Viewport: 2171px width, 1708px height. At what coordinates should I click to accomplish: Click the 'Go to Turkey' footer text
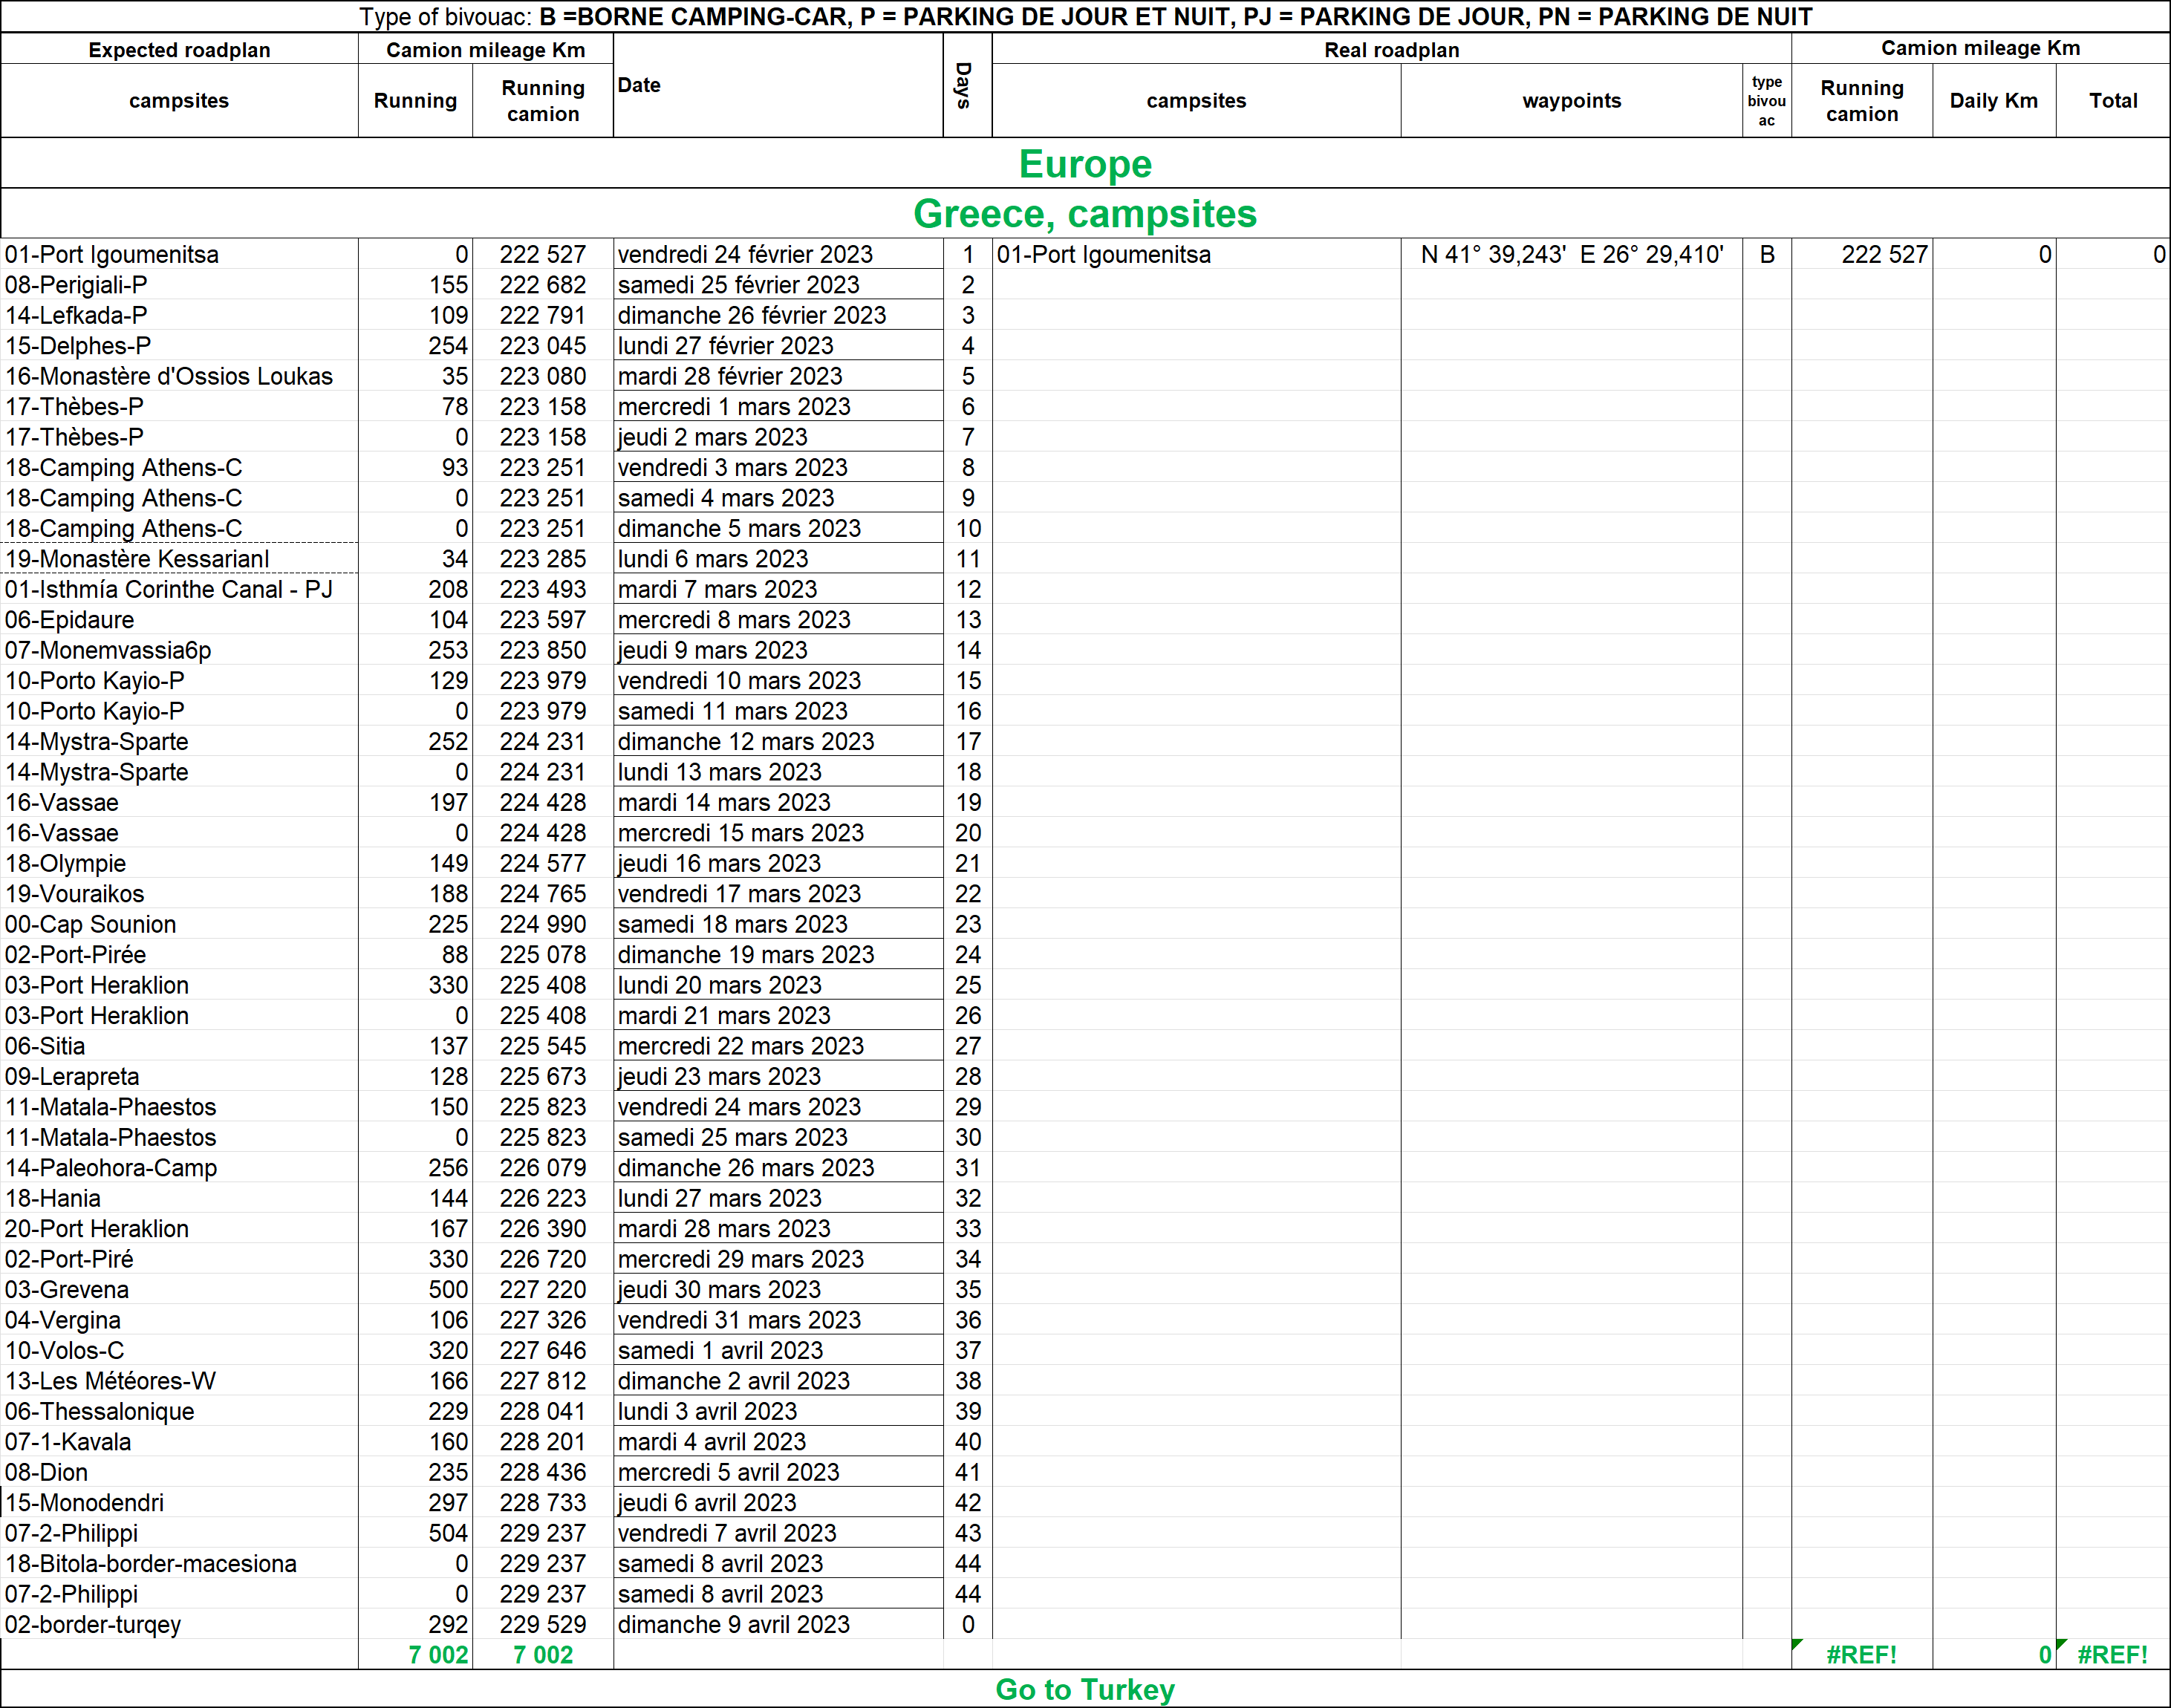pos(1085,1689)
